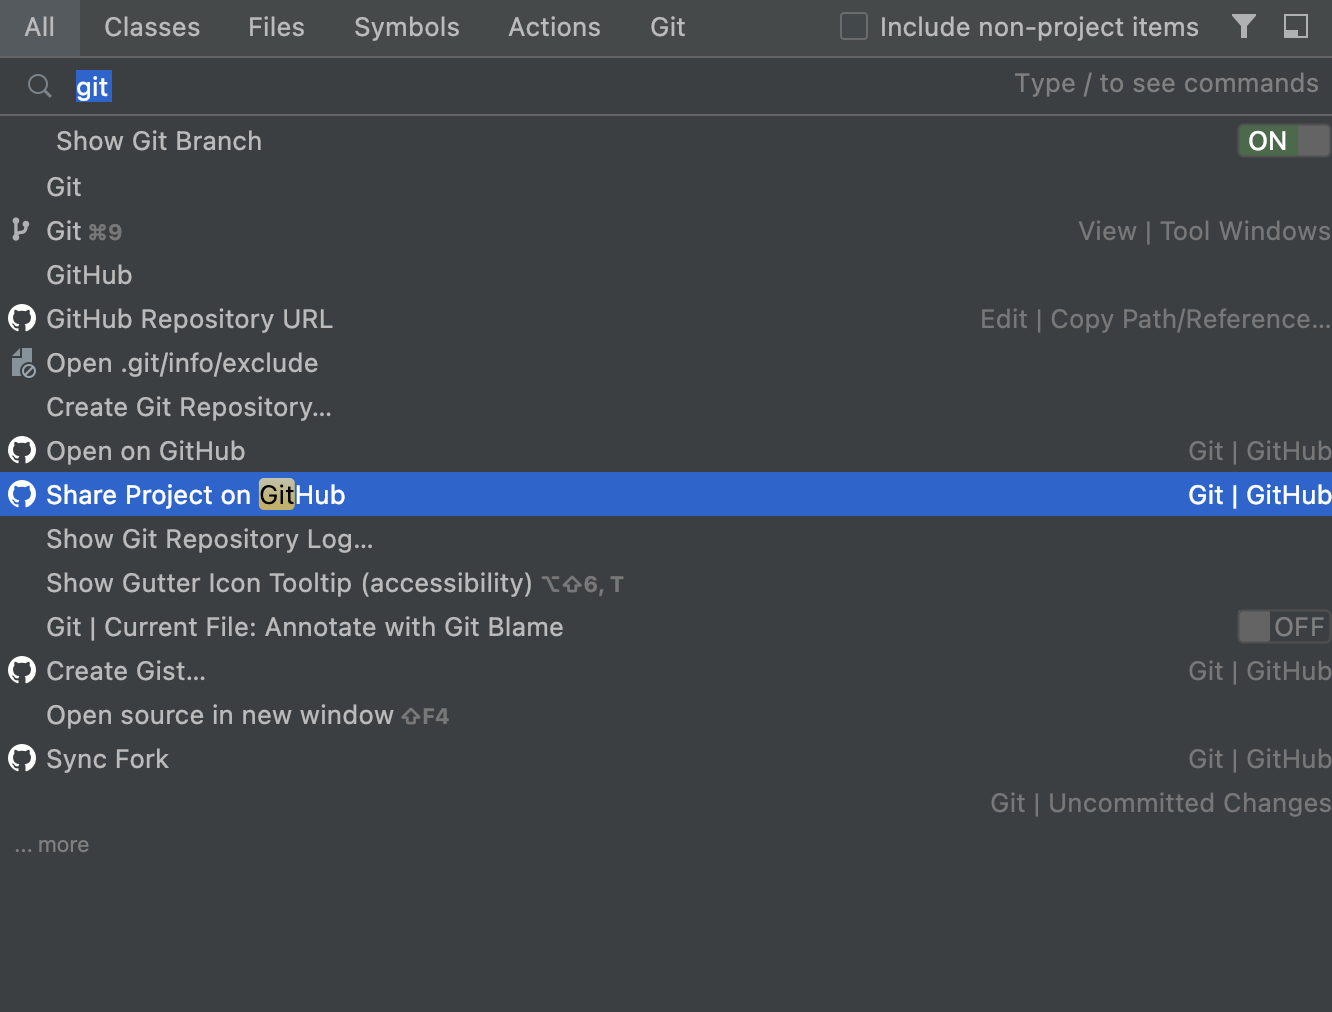Choose Show Git Repository Log entry
1332x1012 pixels.
pyautogui.click(x=666, y=538)
